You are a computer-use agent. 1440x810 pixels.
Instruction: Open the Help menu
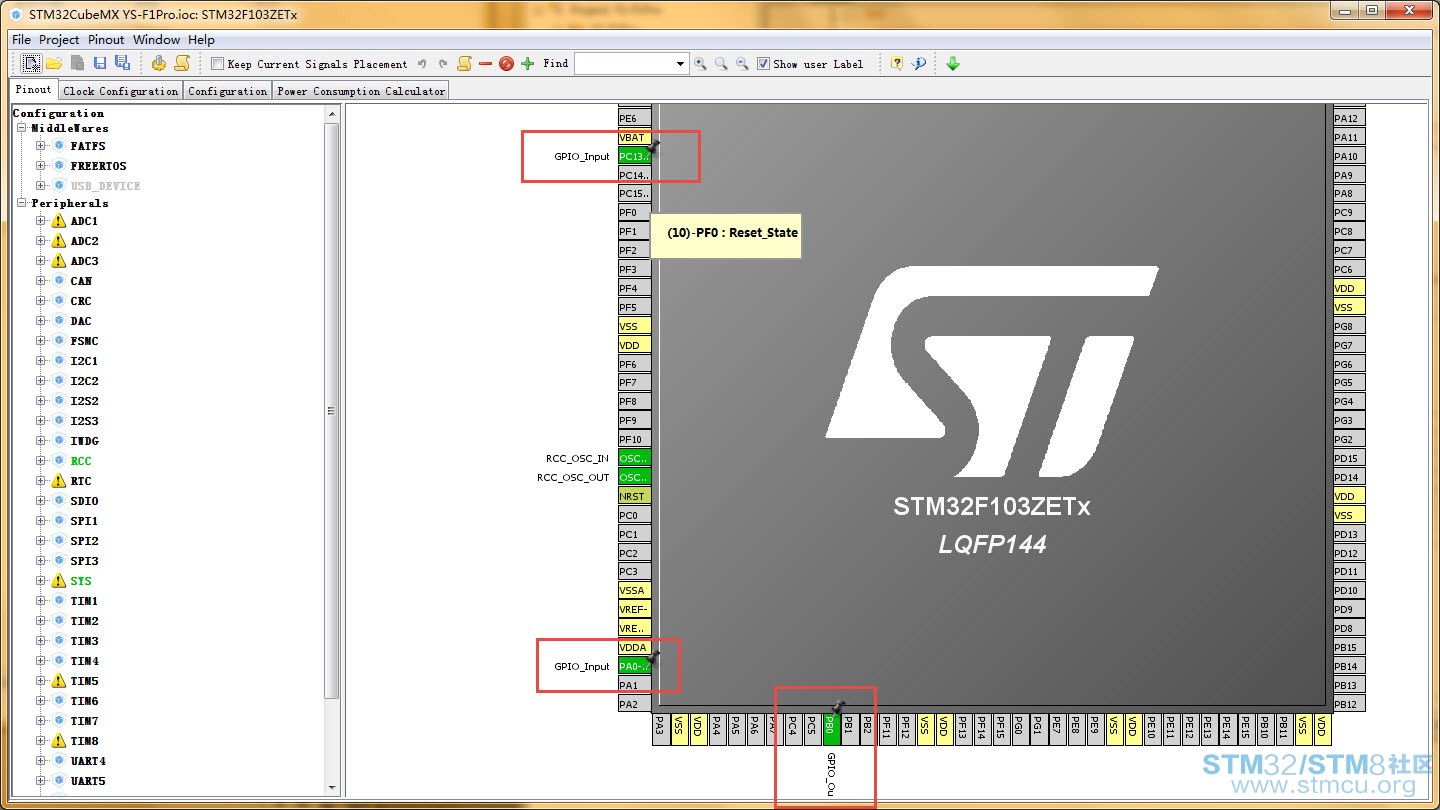click(202, 40)
